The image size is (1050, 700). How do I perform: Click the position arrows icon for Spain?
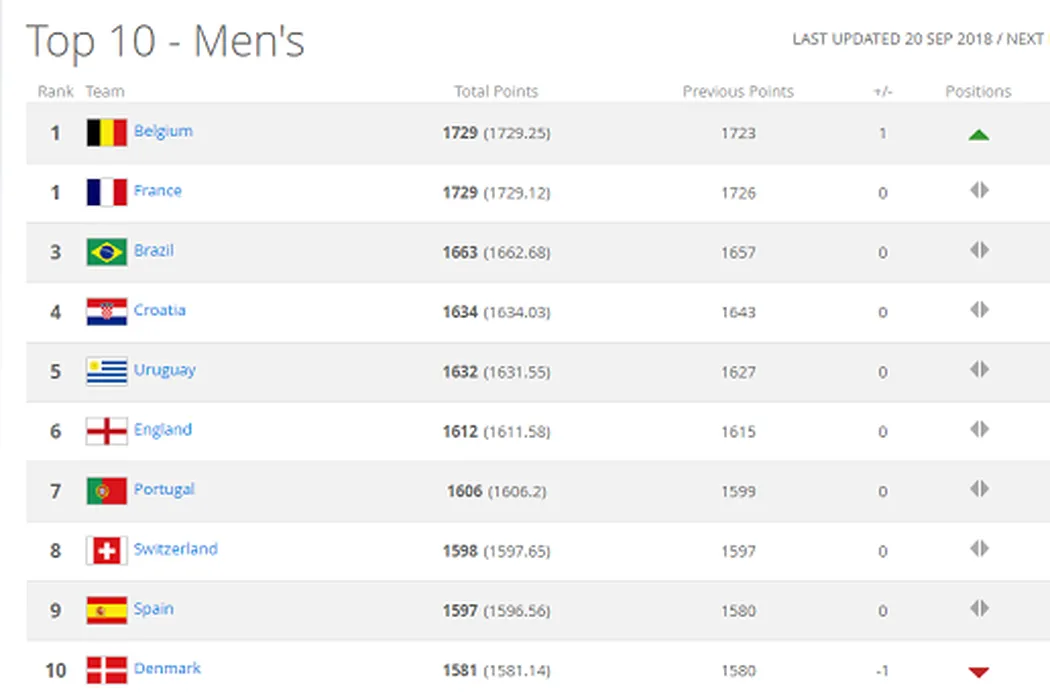[x=978, y=608]
